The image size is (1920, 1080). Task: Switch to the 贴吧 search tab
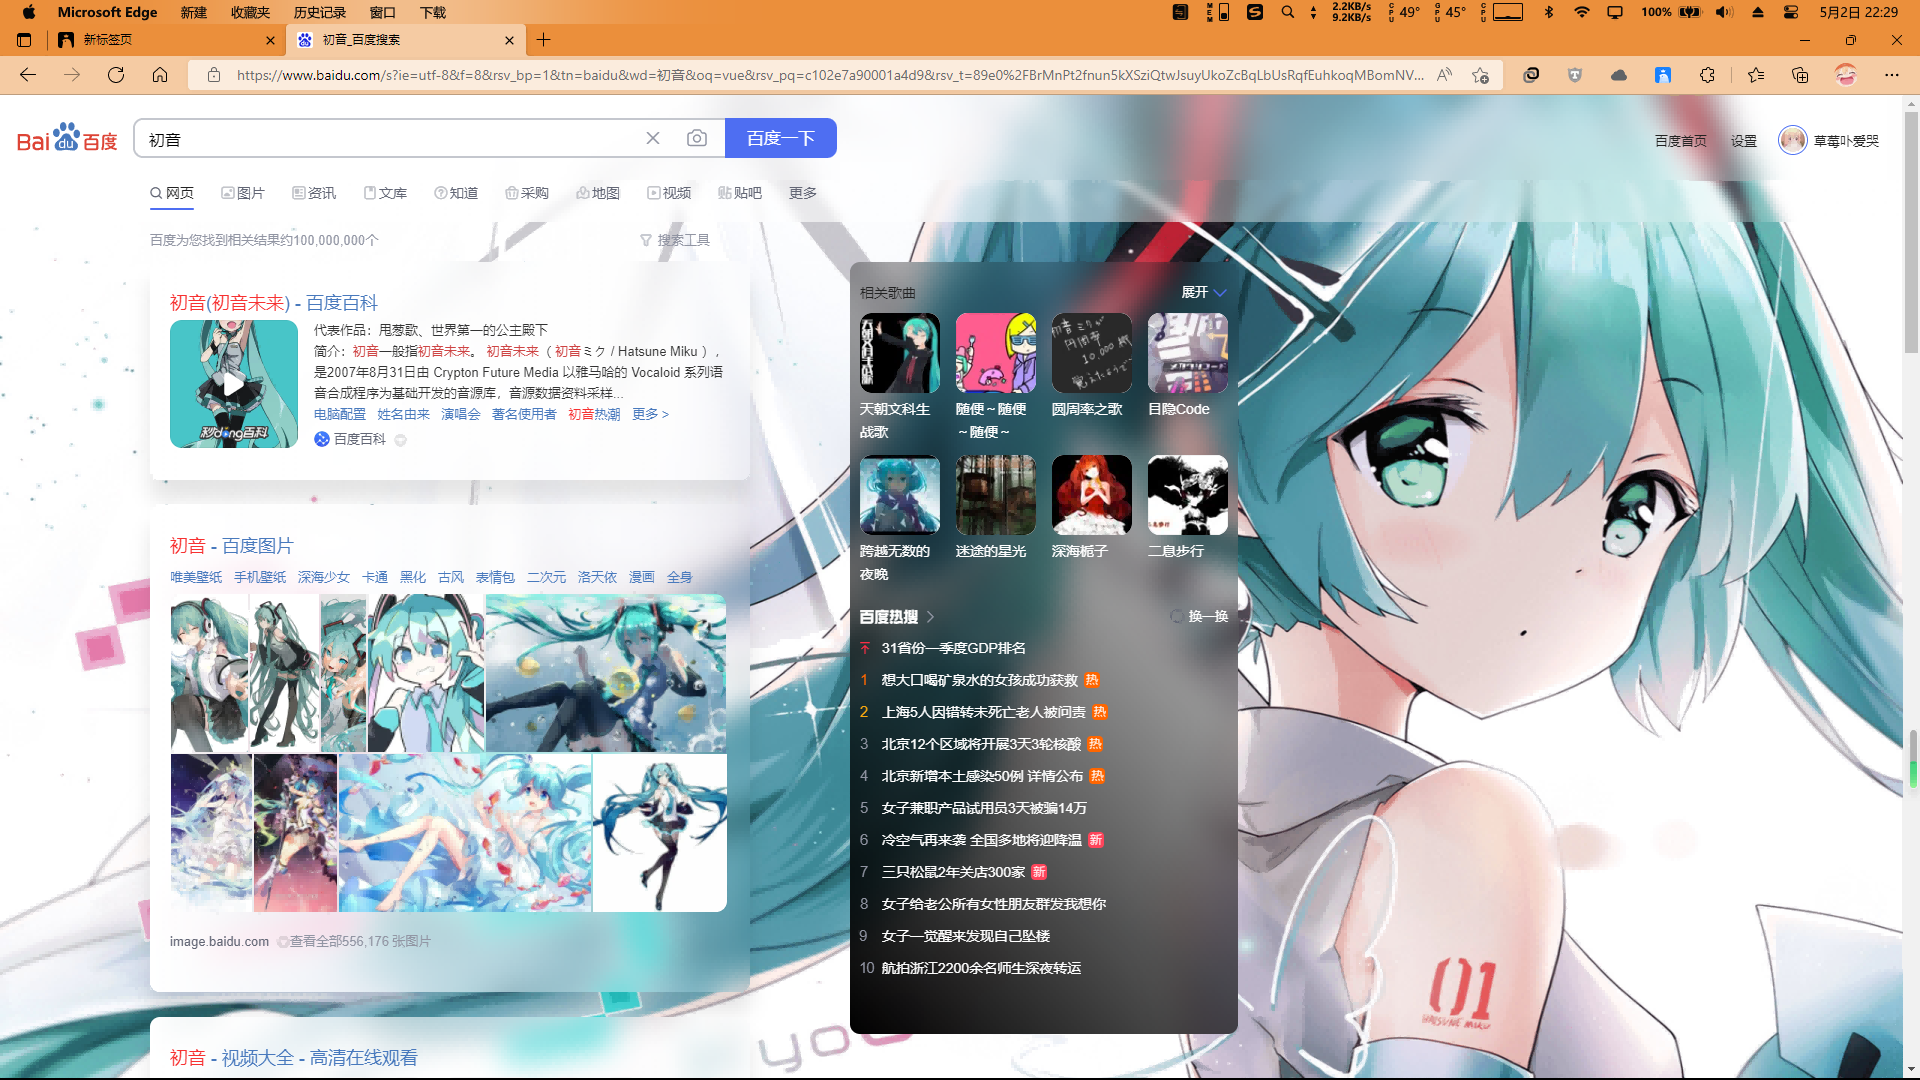pyautogui.click(x=740, y=193)
